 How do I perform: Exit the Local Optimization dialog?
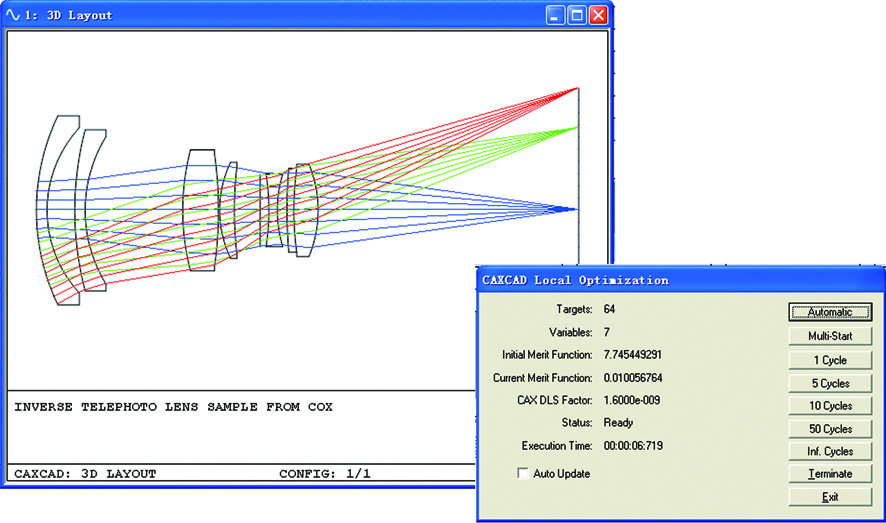[829, 497]
